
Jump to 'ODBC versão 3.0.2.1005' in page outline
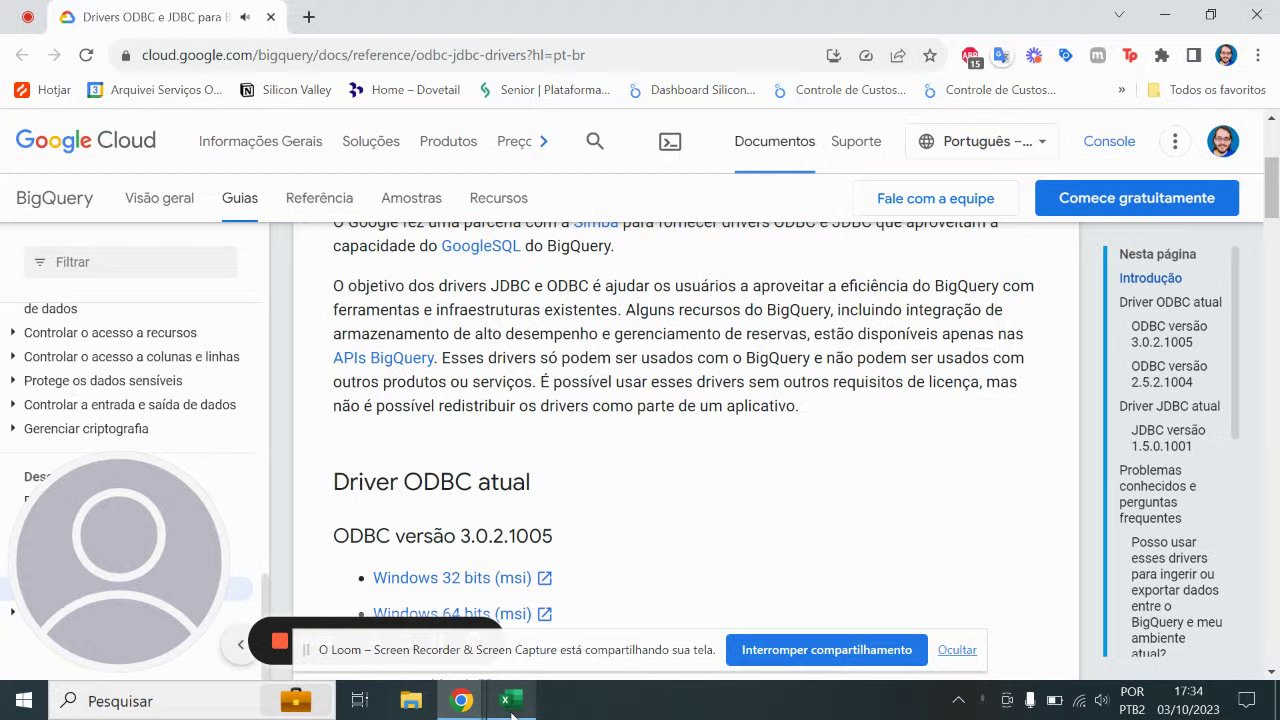1169,334
